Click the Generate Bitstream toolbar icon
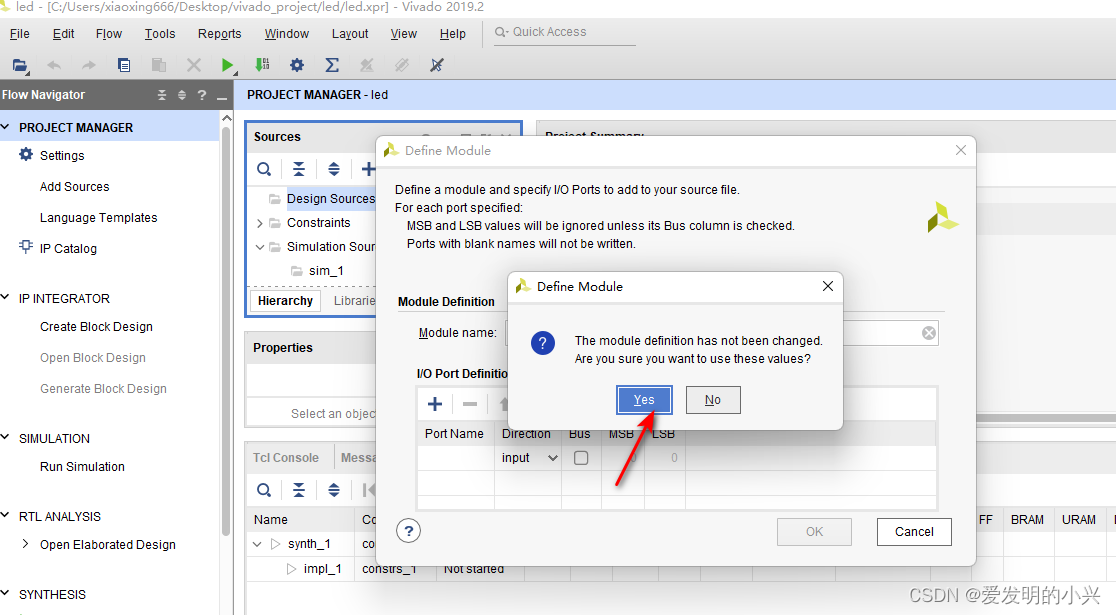The image size is (1116, 615). point(262,65)
